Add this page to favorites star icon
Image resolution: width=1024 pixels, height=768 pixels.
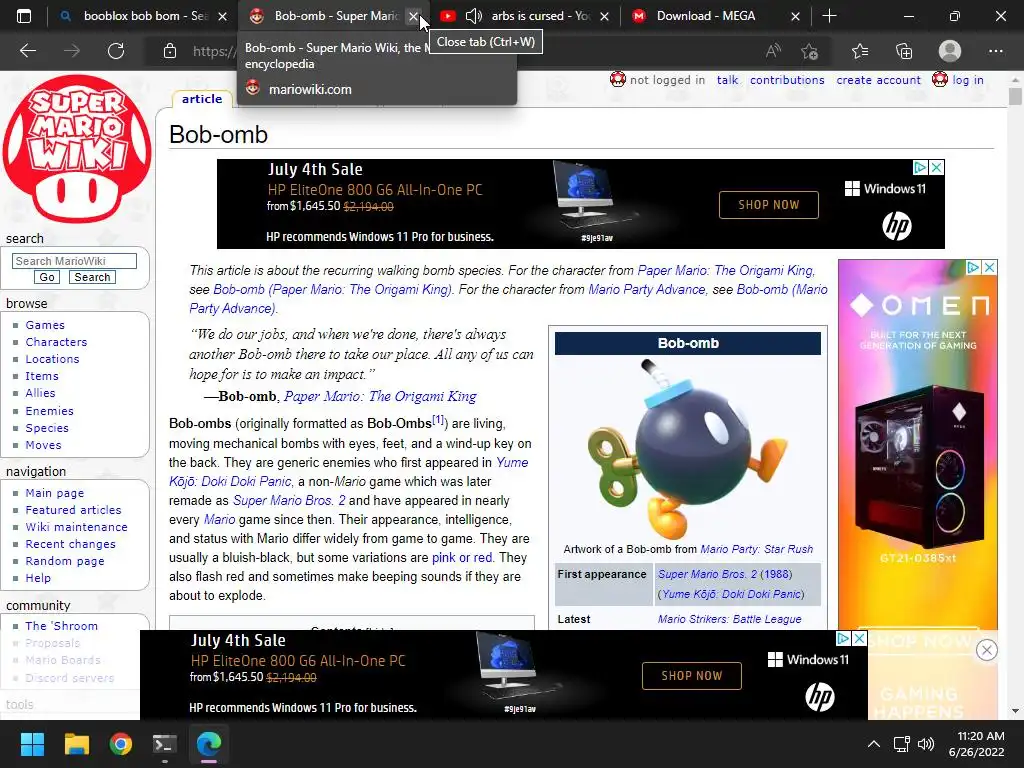tap(810, 51)
